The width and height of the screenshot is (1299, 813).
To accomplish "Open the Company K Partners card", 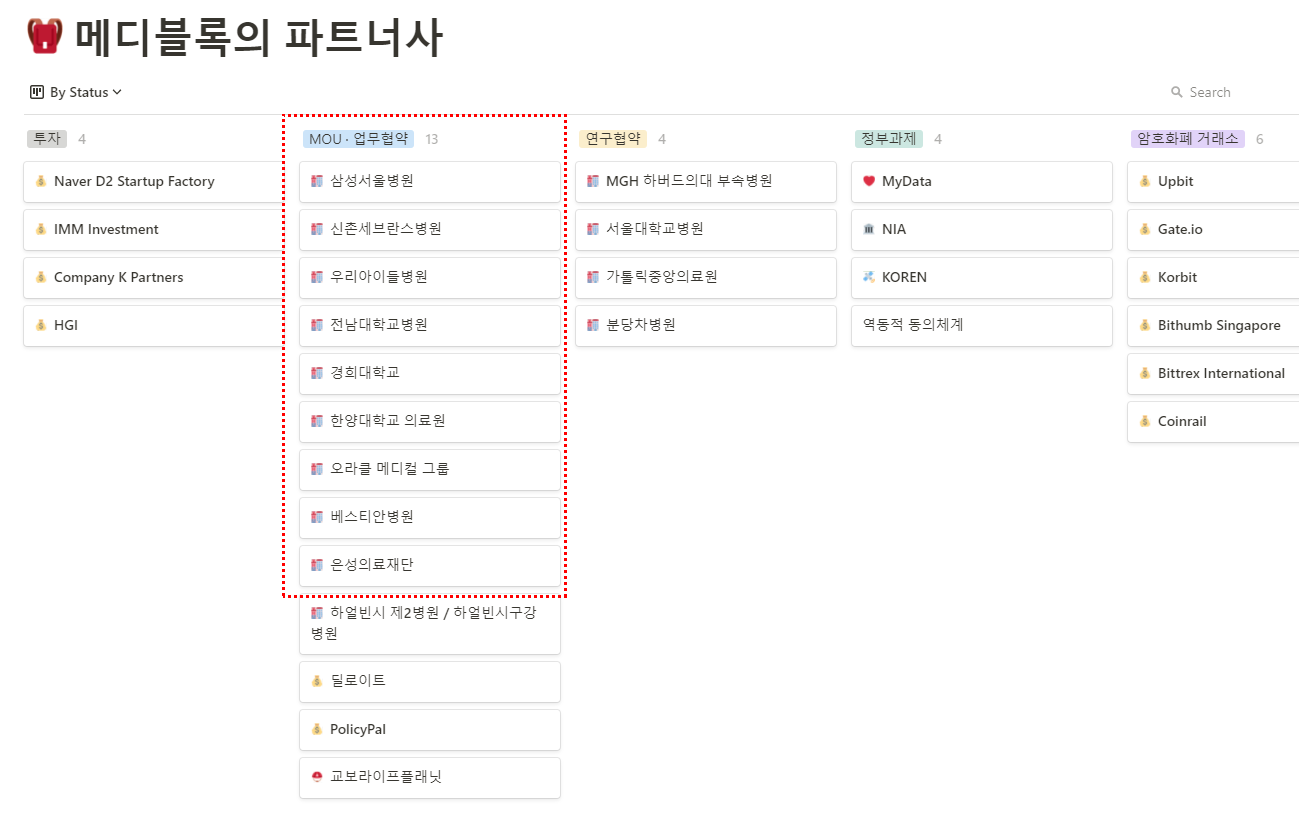I will [154, 278].
